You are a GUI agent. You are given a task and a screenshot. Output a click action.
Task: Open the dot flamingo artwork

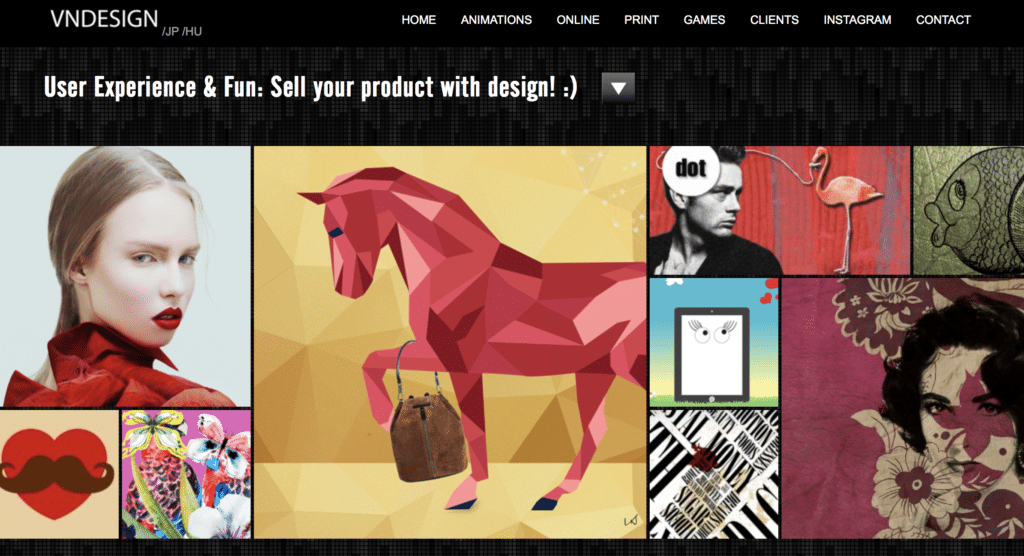779,210
